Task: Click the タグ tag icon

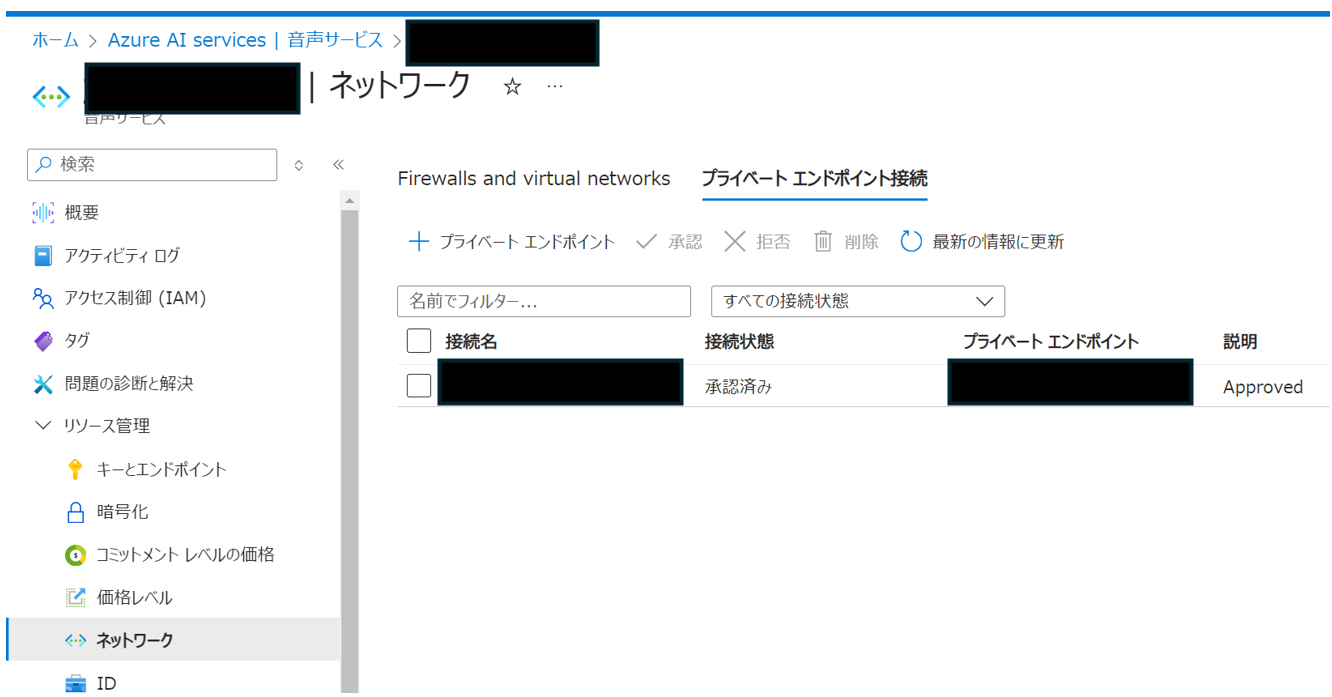Action: coord(43,341)
